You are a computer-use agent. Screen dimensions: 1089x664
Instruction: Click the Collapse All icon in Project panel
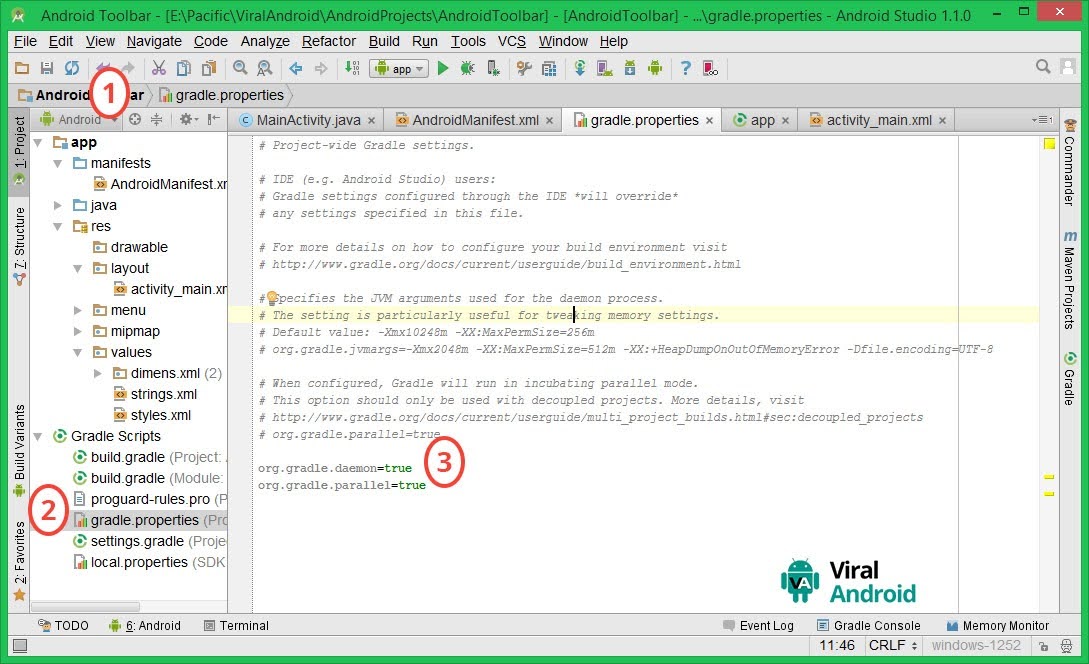point(157,119)
